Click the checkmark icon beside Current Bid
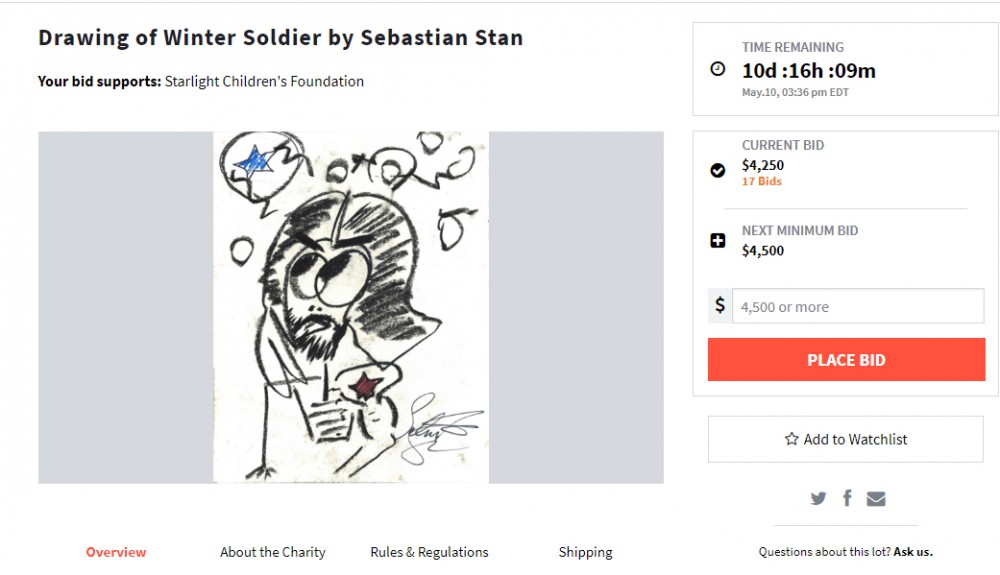Viewport: 1000px width, 575px height. [x=718, y=170]
